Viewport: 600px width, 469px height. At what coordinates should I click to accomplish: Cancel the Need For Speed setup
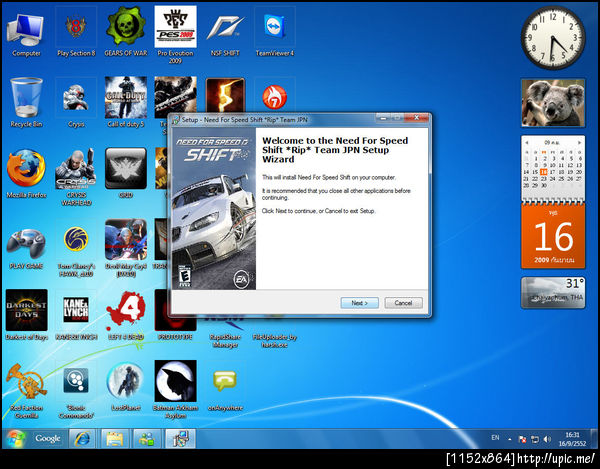pos(403,303)
